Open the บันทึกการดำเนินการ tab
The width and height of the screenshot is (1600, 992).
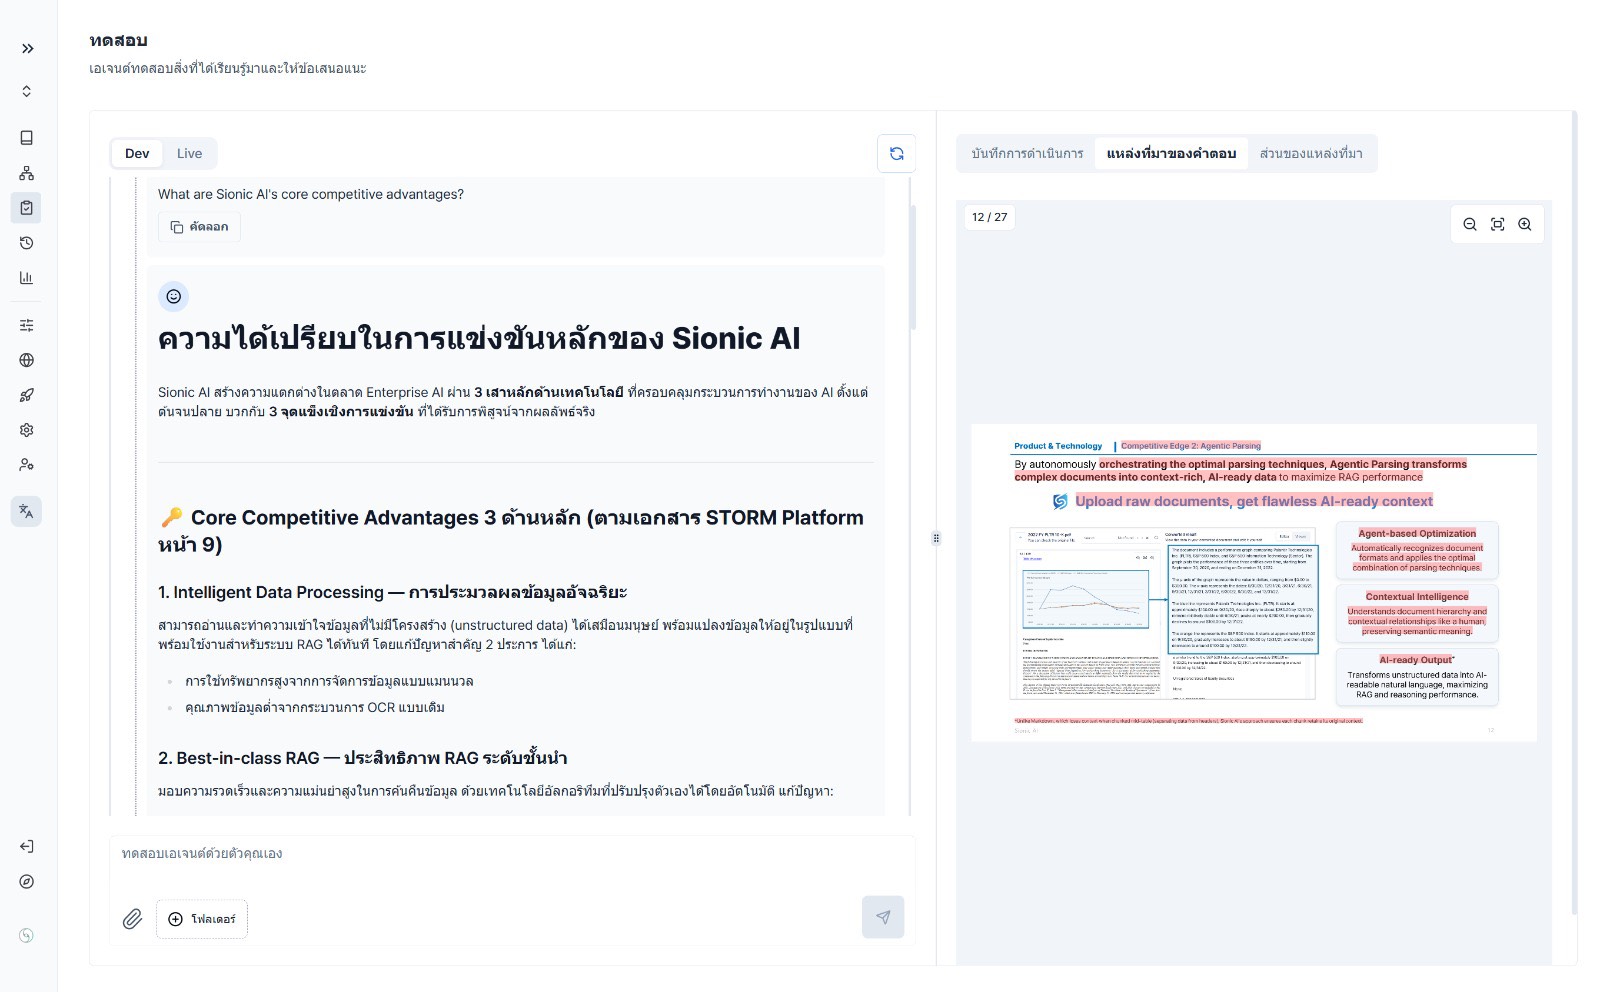click(1027, 153)
